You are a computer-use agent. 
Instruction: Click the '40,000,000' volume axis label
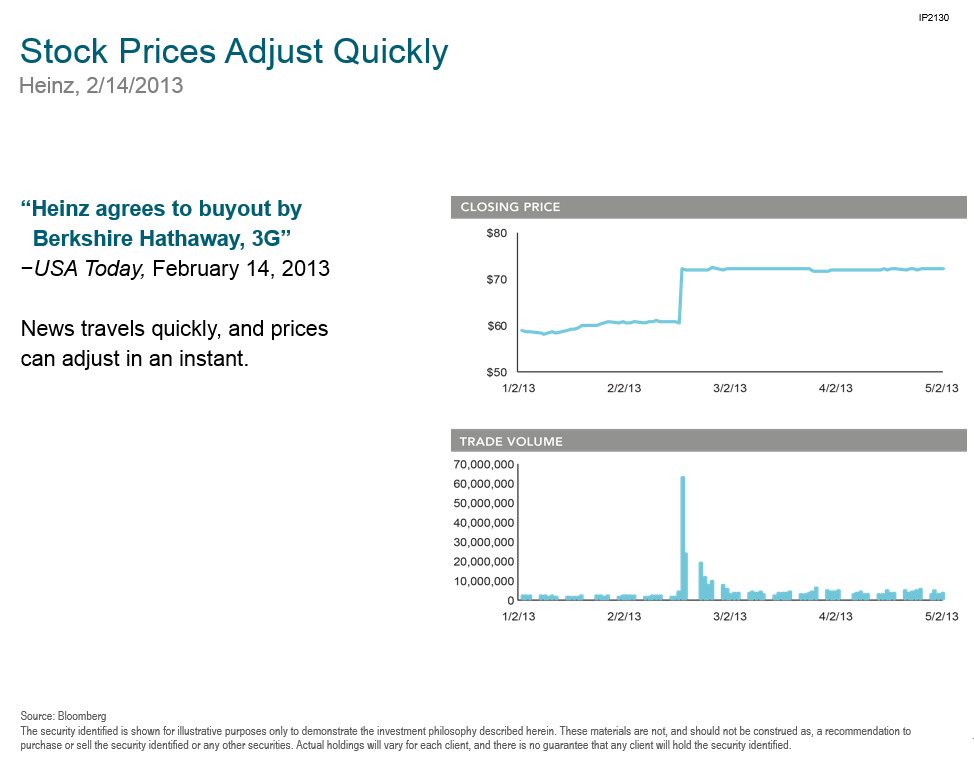pyautogui.click(x=484, y=523)
